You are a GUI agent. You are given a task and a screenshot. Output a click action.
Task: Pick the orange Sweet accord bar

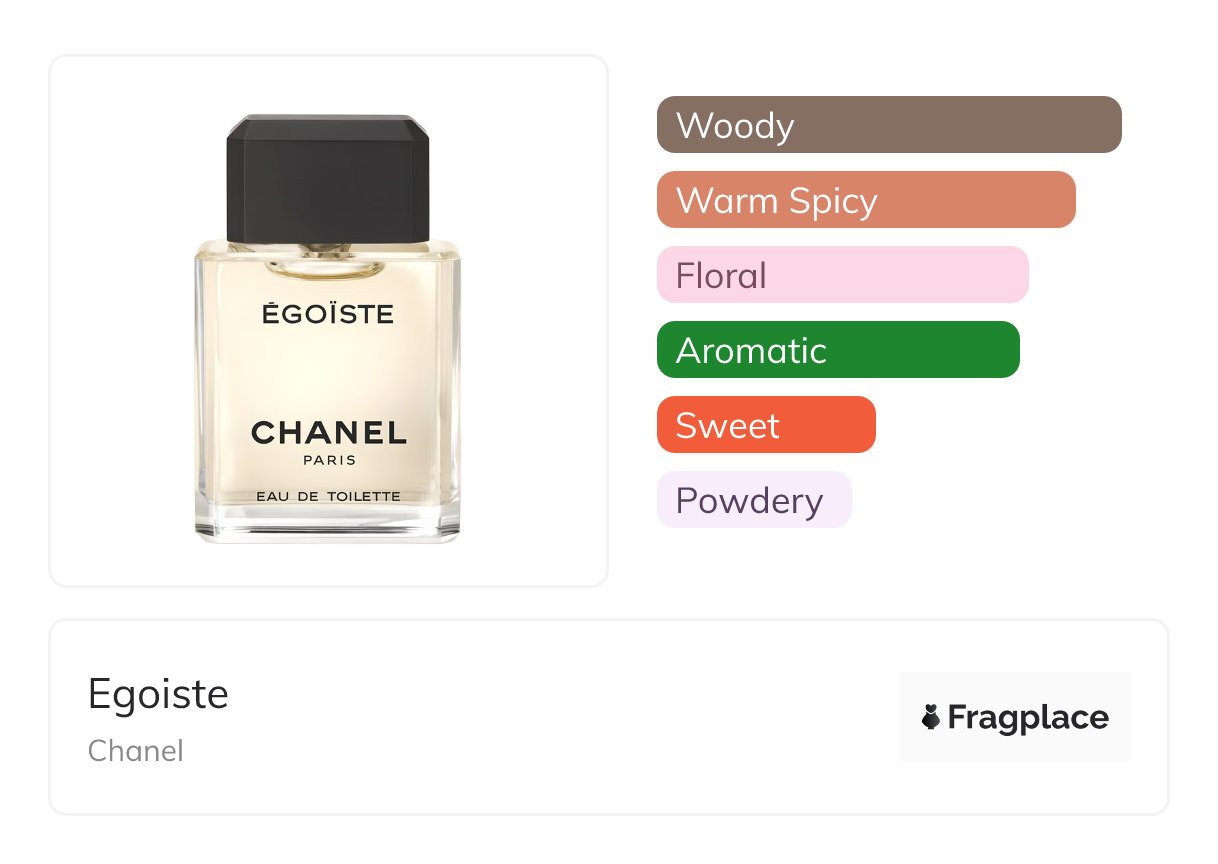pos(765,425)
